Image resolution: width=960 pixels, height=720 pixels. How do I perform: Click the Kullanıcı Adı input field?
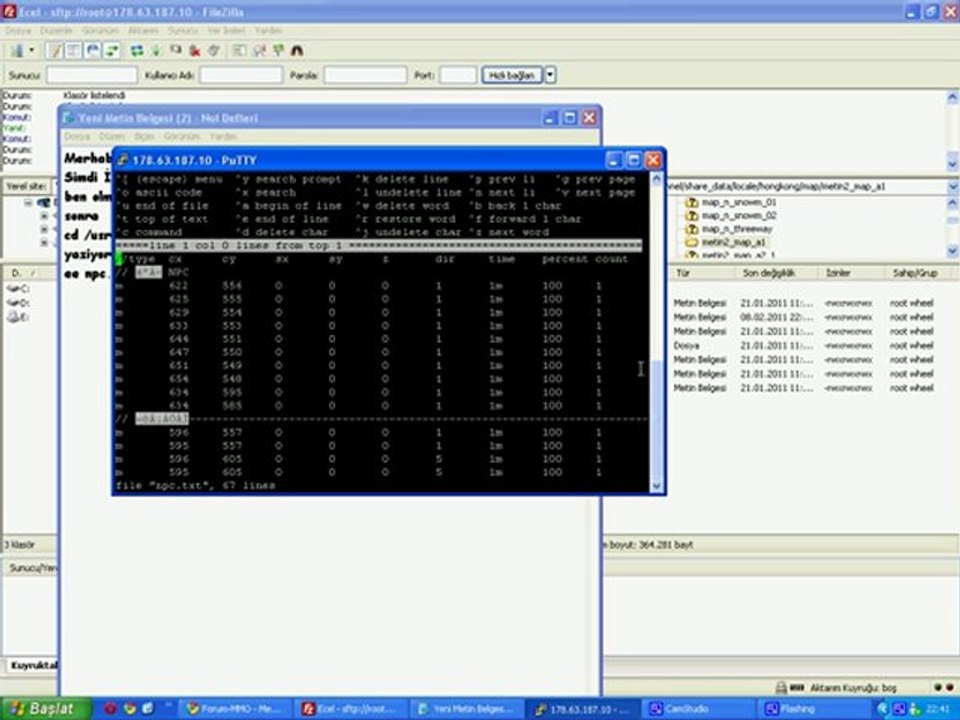pos(241,75)
